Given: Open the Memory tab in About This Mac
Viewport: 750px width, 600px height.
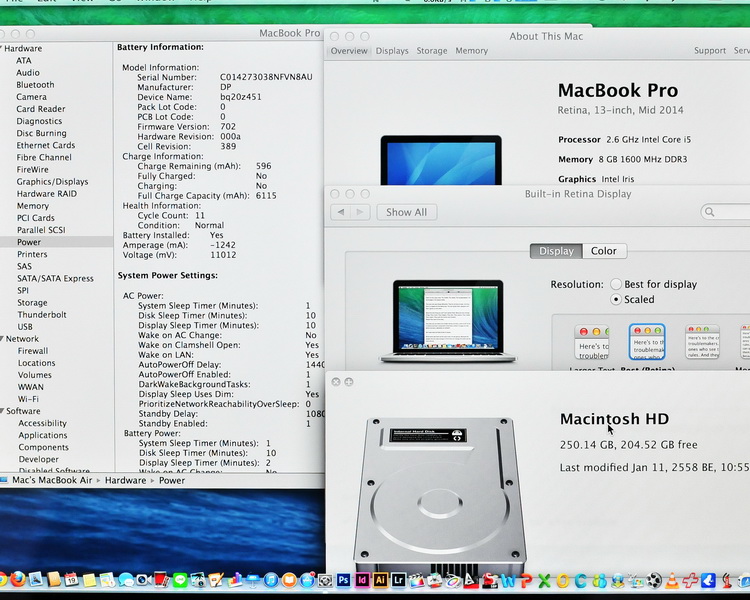Looking at the screenshot, I should [x=472, y=51].
